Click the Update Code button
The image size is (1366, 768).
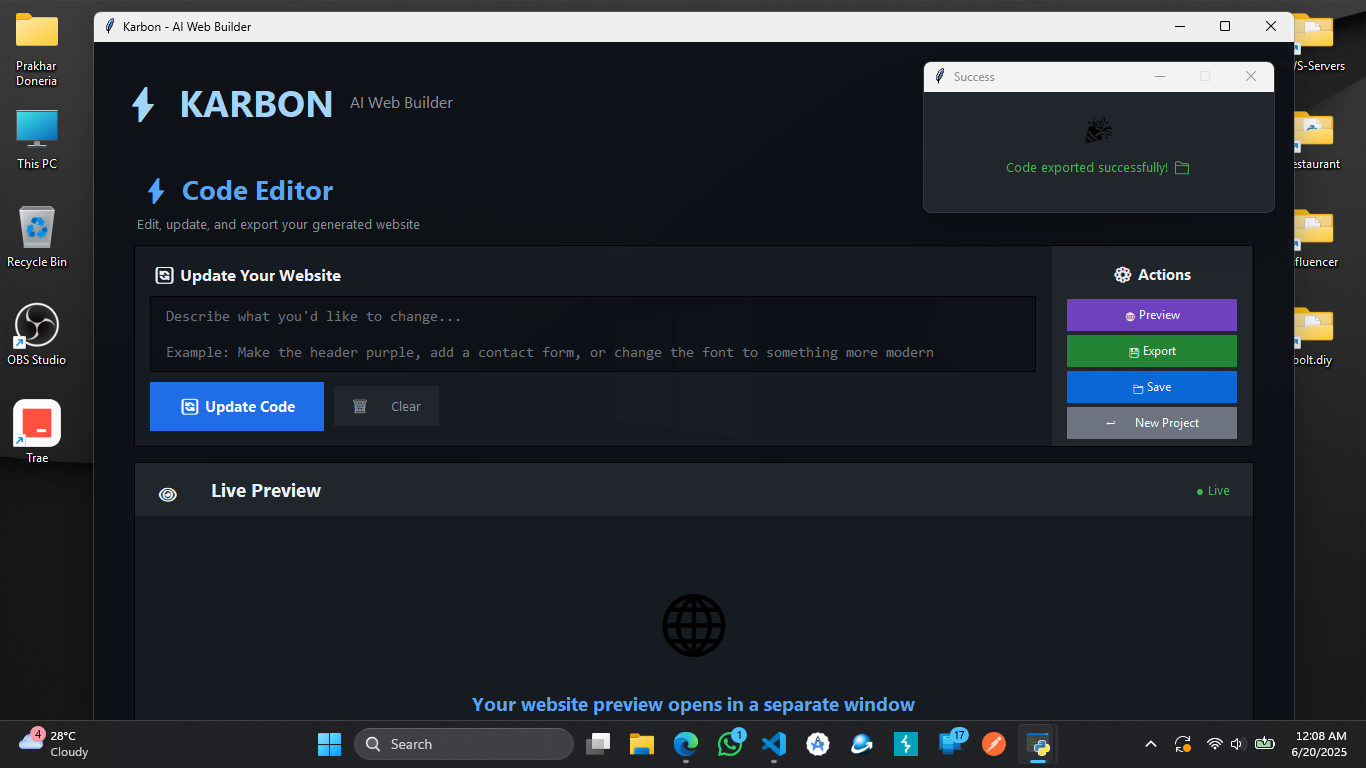coord(237,407)
